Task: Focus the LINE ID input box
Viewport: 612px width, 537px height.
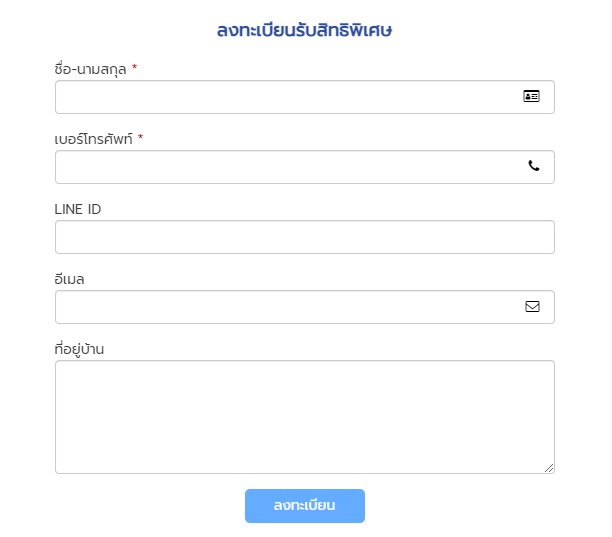Action: 304,237
